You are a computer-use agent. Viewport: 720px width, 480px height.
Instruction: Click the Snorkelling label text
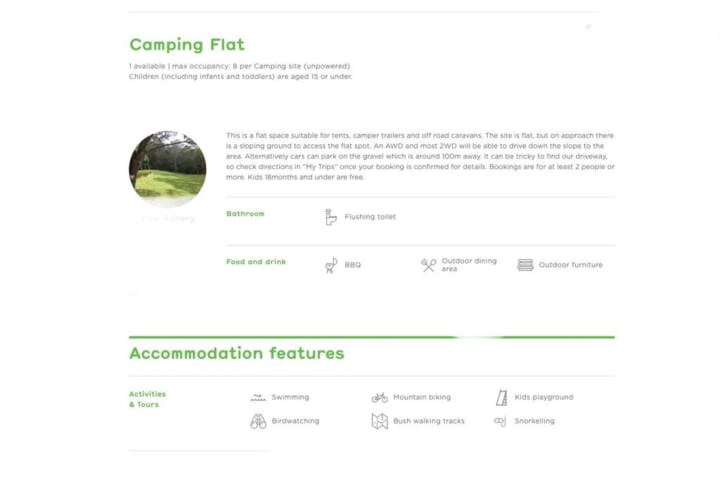coord(534,421)
